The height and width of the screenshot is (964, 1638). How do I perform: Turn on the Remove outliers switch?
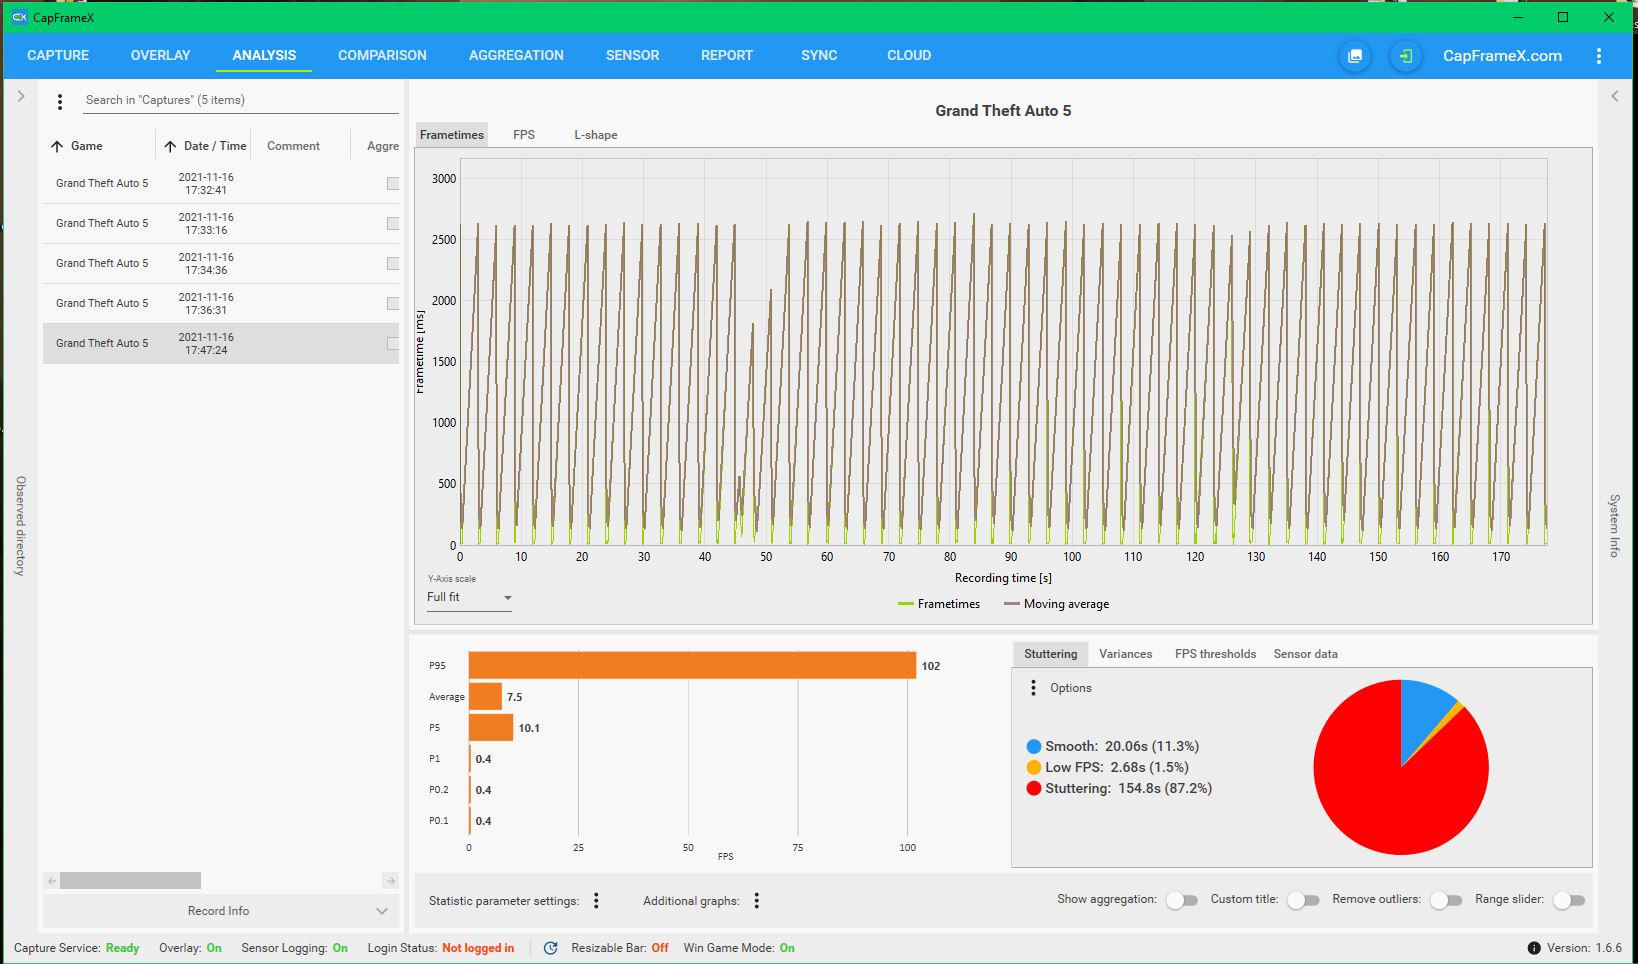coord(1446,900)
